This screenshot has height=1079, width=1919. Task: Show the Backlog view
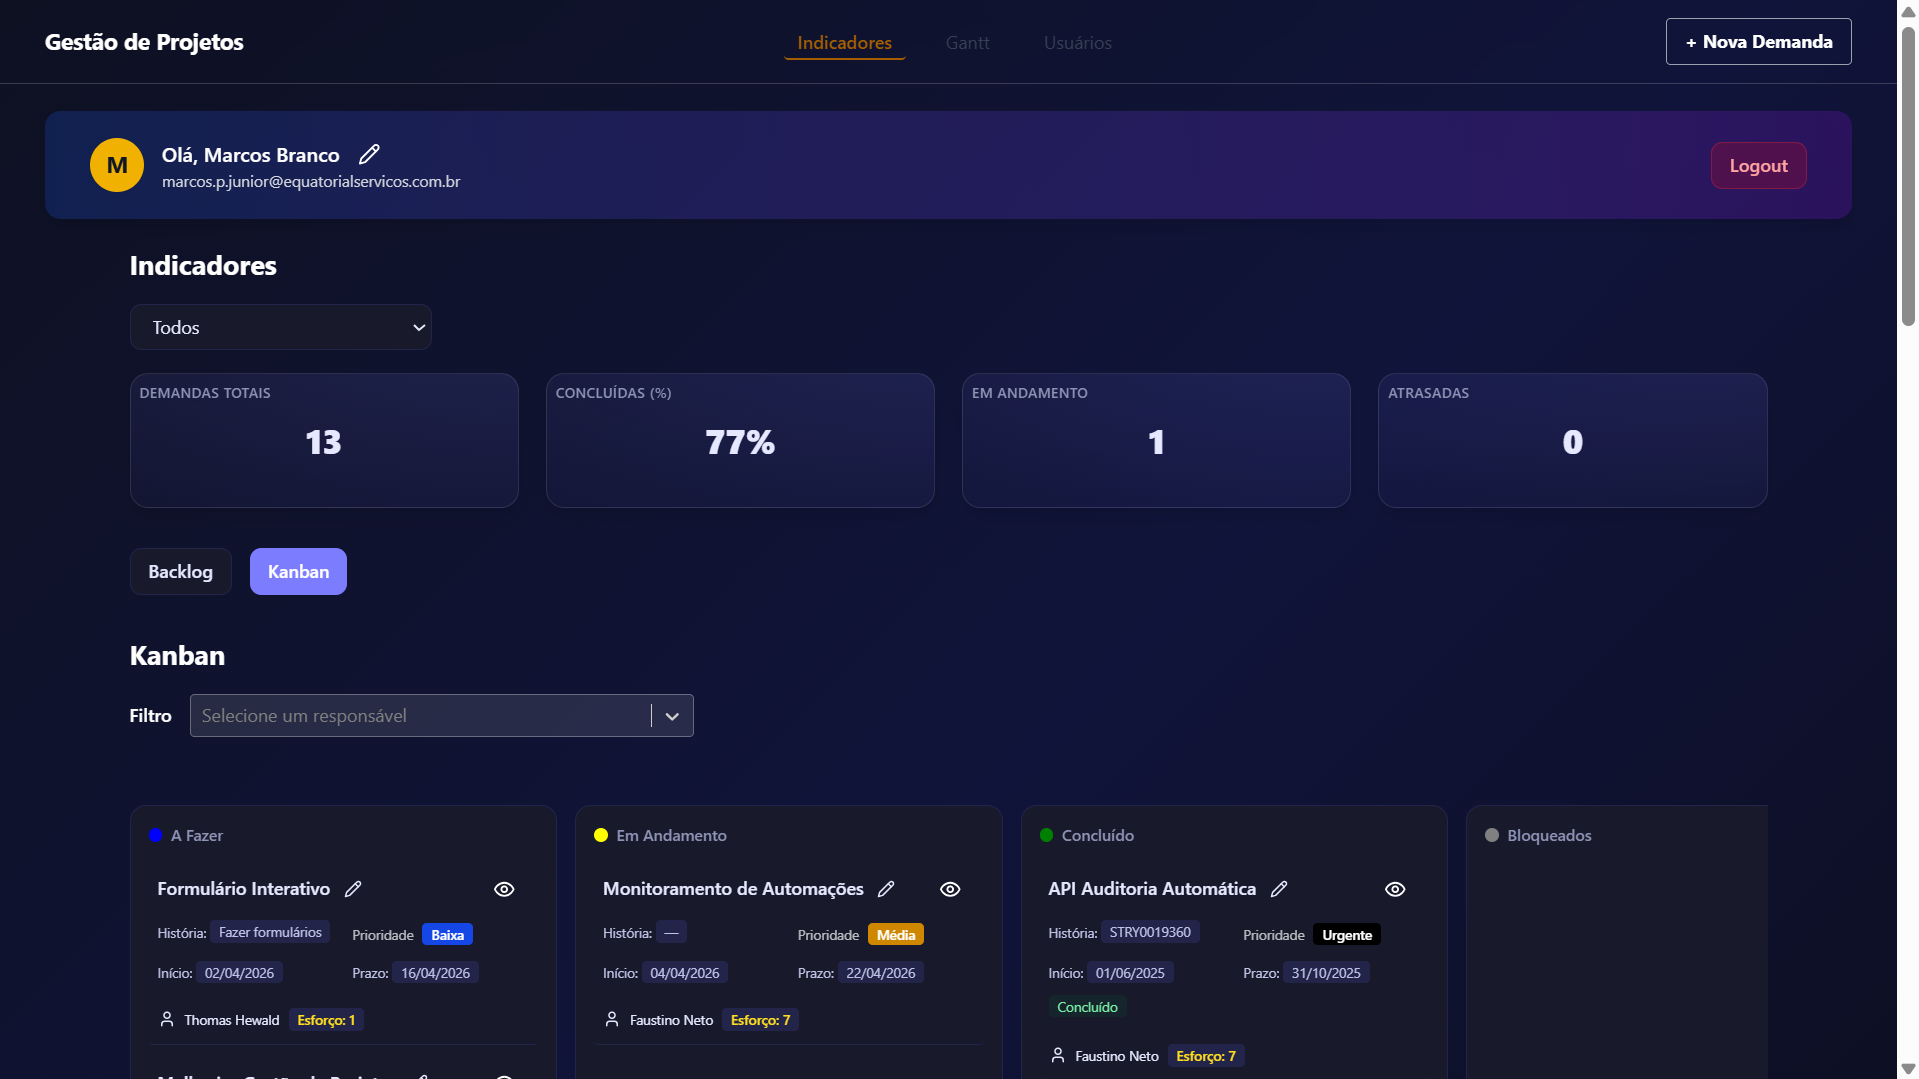181,572
